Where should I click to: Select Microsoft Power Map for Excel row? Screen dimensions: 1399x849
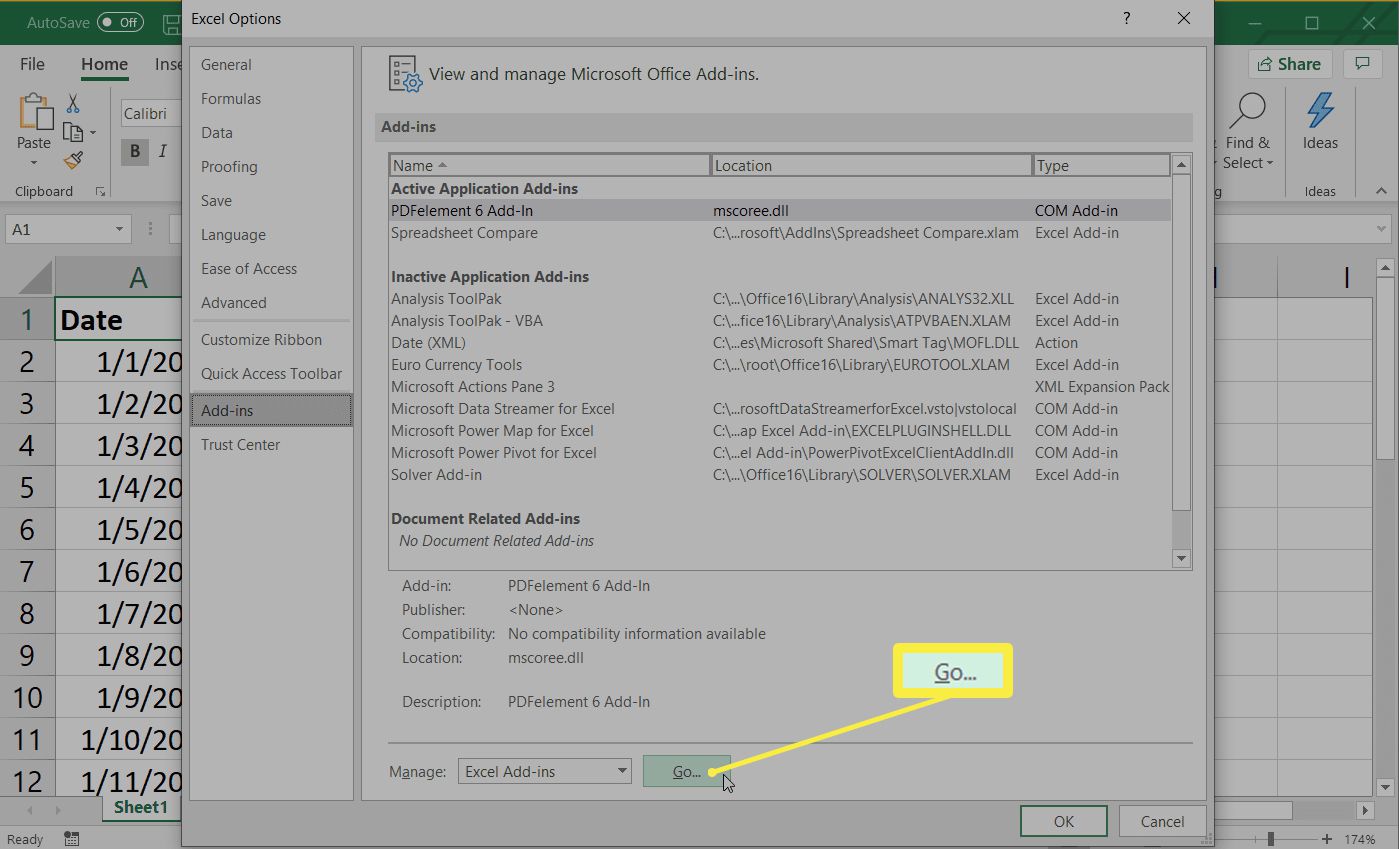tap(779, 430)
